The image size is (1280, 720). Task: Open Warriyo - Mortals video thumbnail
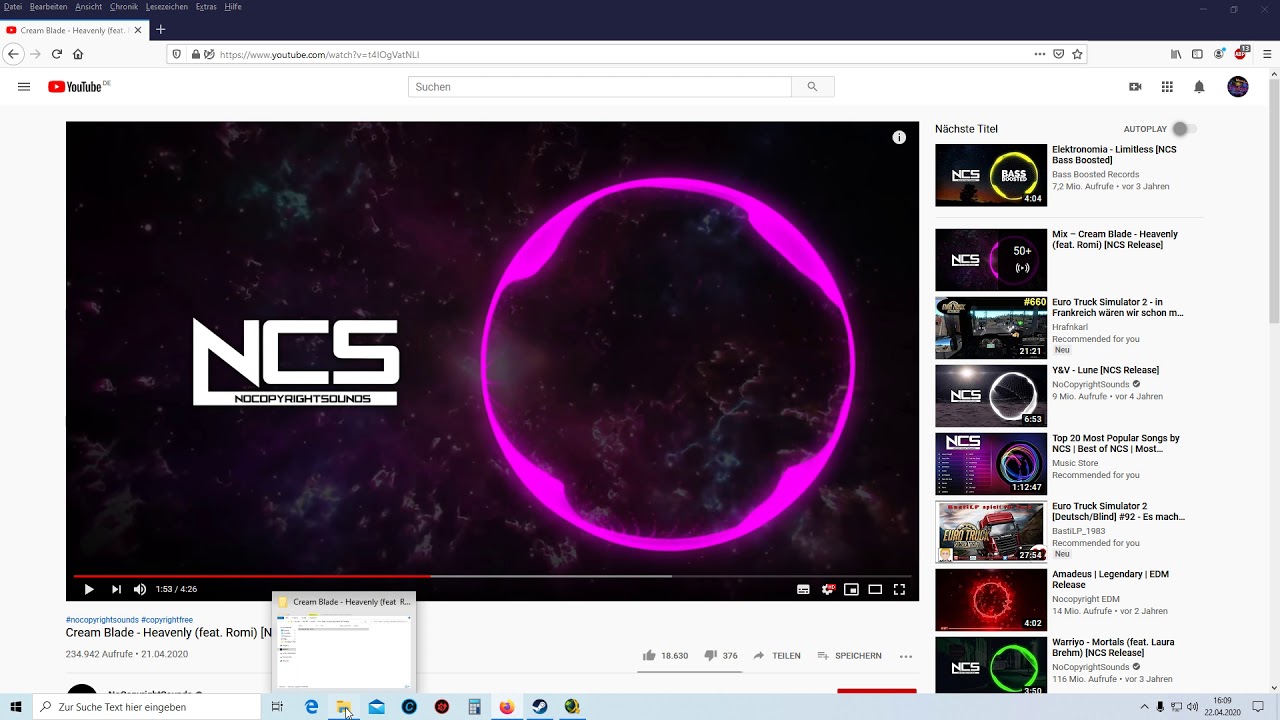[x=991, y=665]
